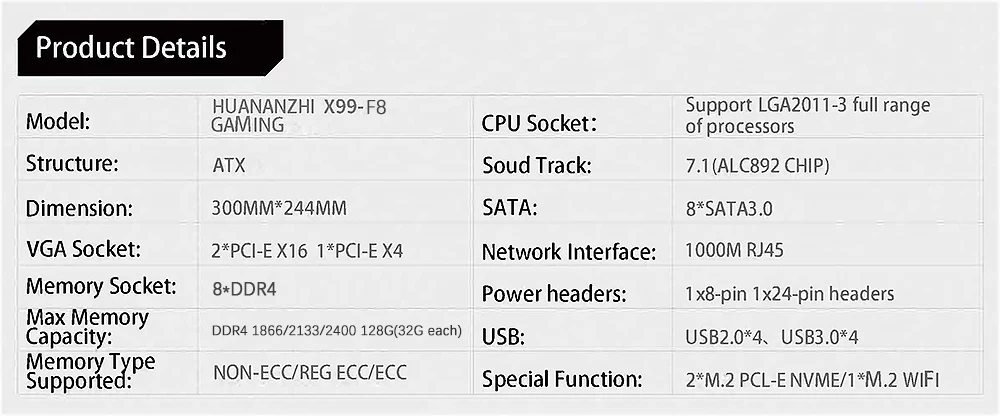Select the 2*M.2 PCL-E NVME/1*M.2 WIFI text
The width and height of the screenshot is (1000, 416).
pyautogui.click(x=812, y=382)
